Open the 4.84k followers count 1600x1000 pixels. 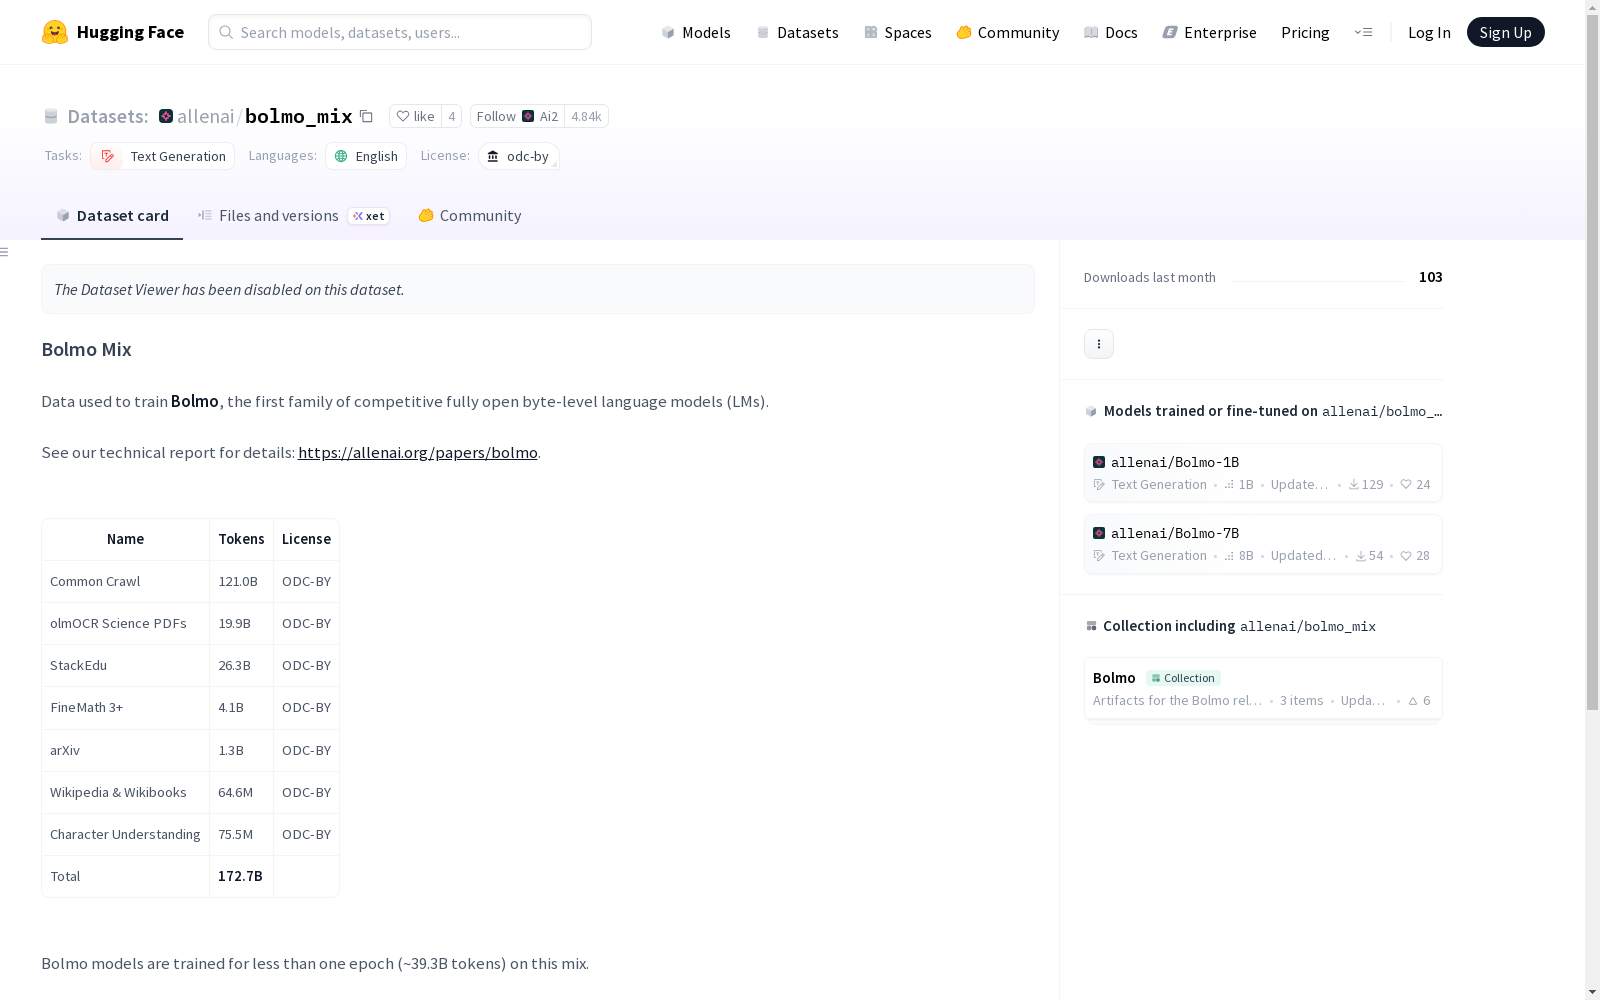click(x=586, y=117)
